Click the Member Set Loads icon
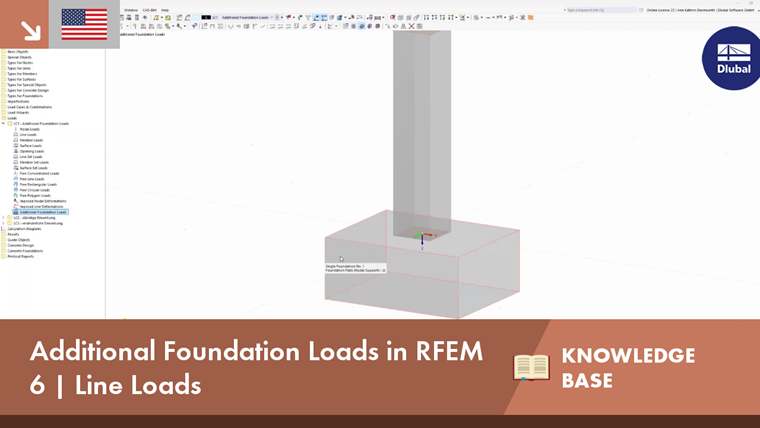760x428 pixels. (16, 162)
